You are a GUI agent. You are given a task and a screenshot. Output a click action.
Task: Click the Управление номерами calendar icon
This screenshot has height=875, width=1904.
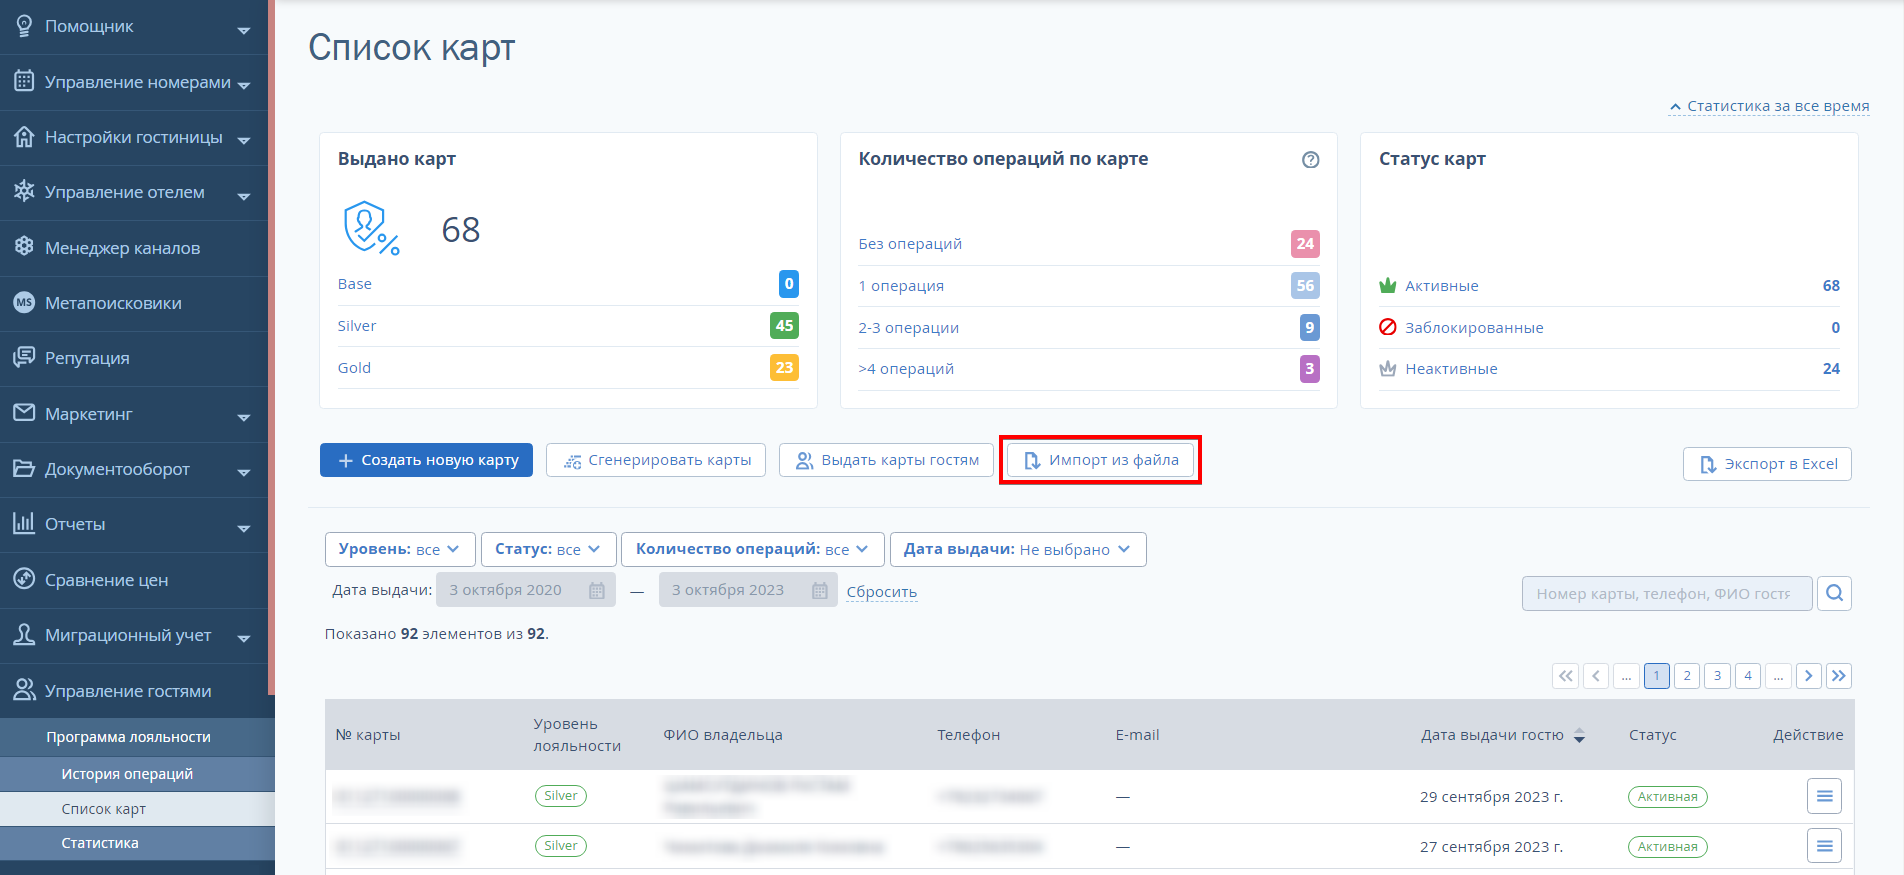(24, 81)
